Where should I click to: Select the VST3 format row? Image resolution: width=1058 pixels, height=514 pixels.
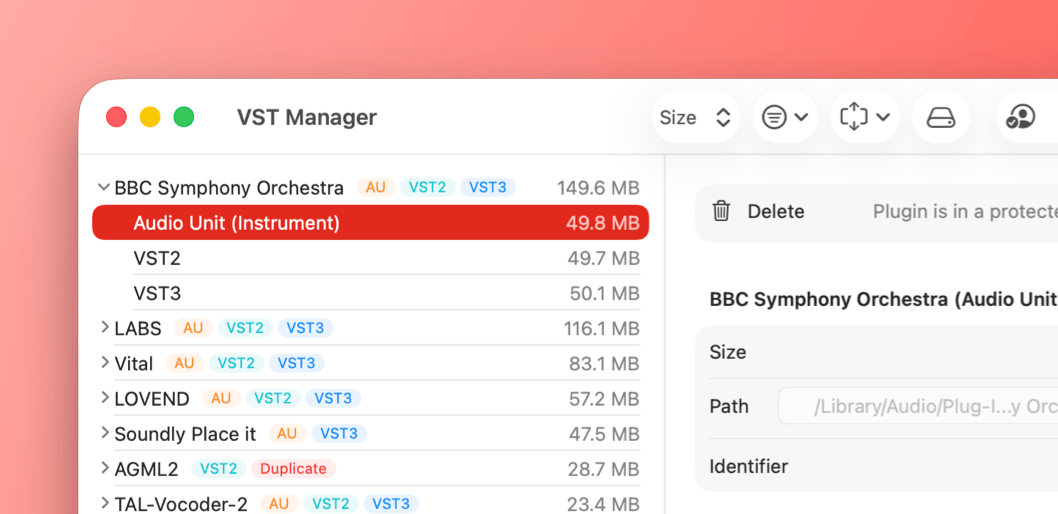370,293
